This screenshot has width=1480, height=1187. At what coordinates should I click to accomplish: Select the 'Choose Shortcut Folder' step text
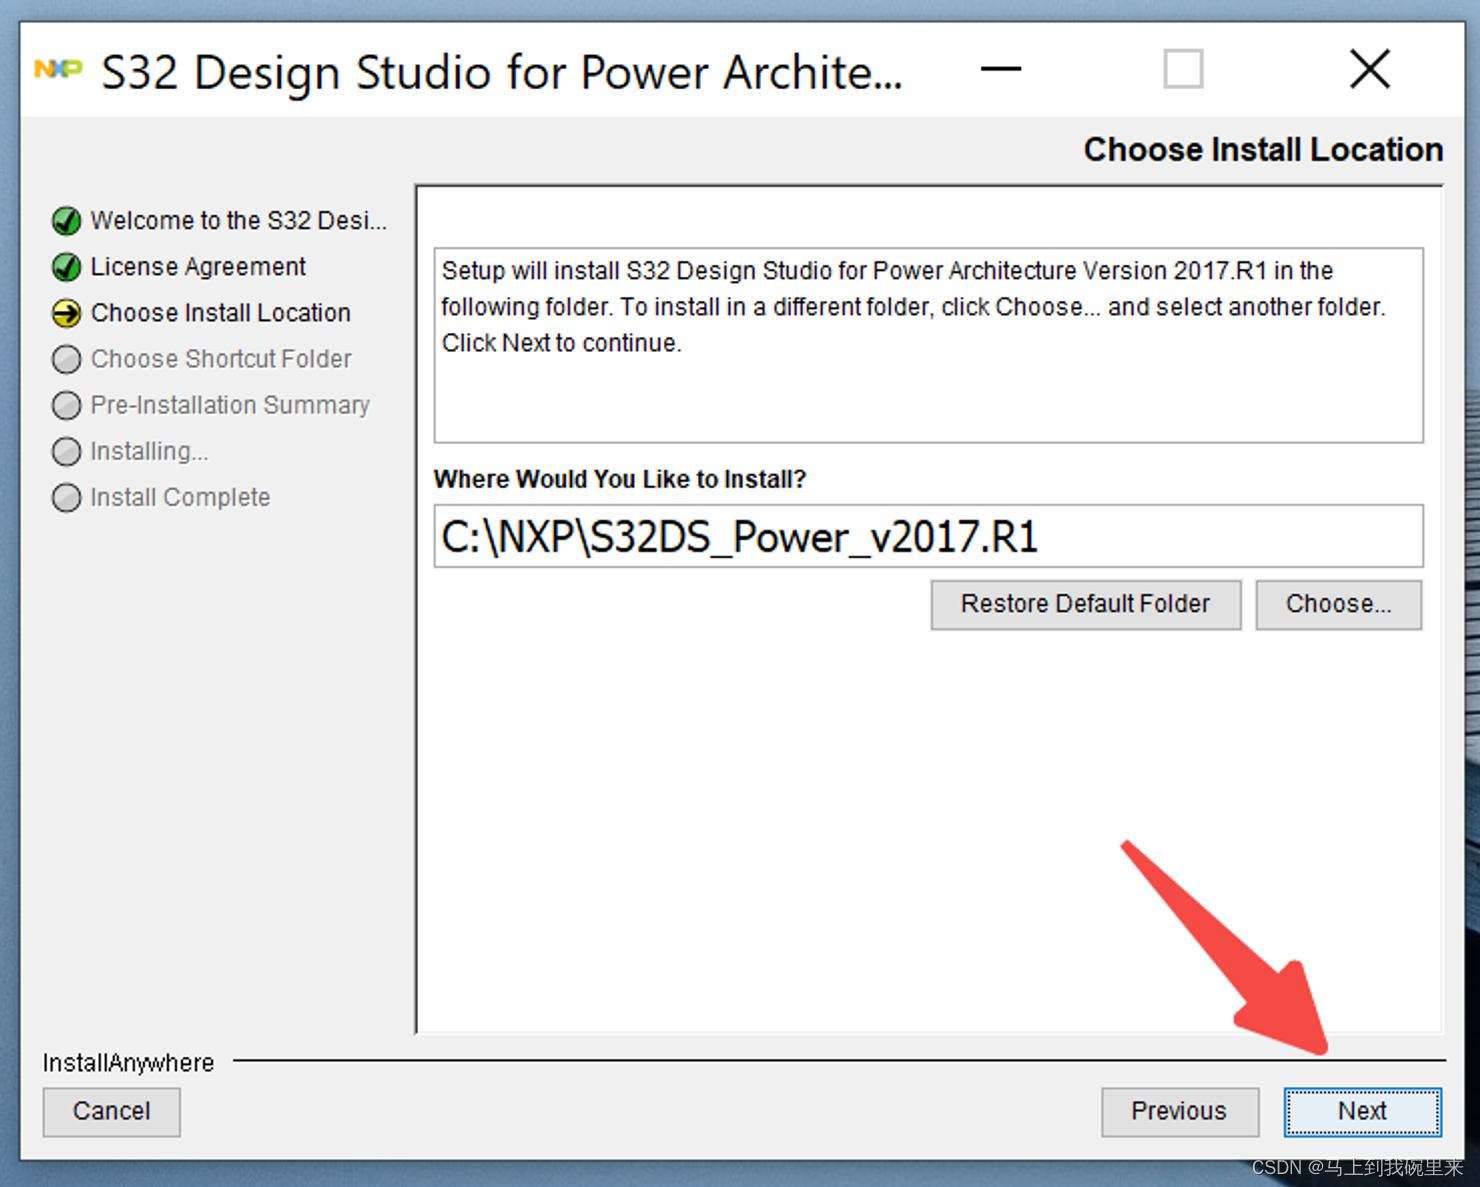tap(221, 359)
